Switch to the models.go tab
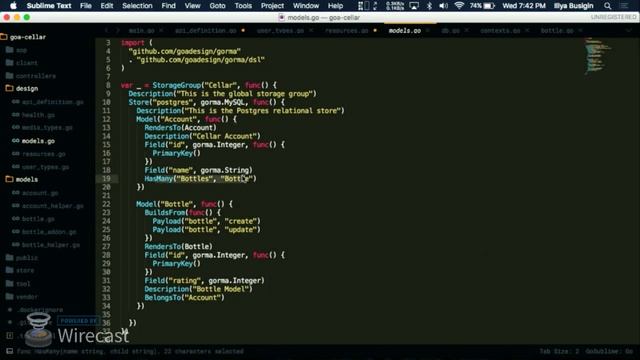Image resolution: width=640 pixels, height=360 pixels. (404, 31)
